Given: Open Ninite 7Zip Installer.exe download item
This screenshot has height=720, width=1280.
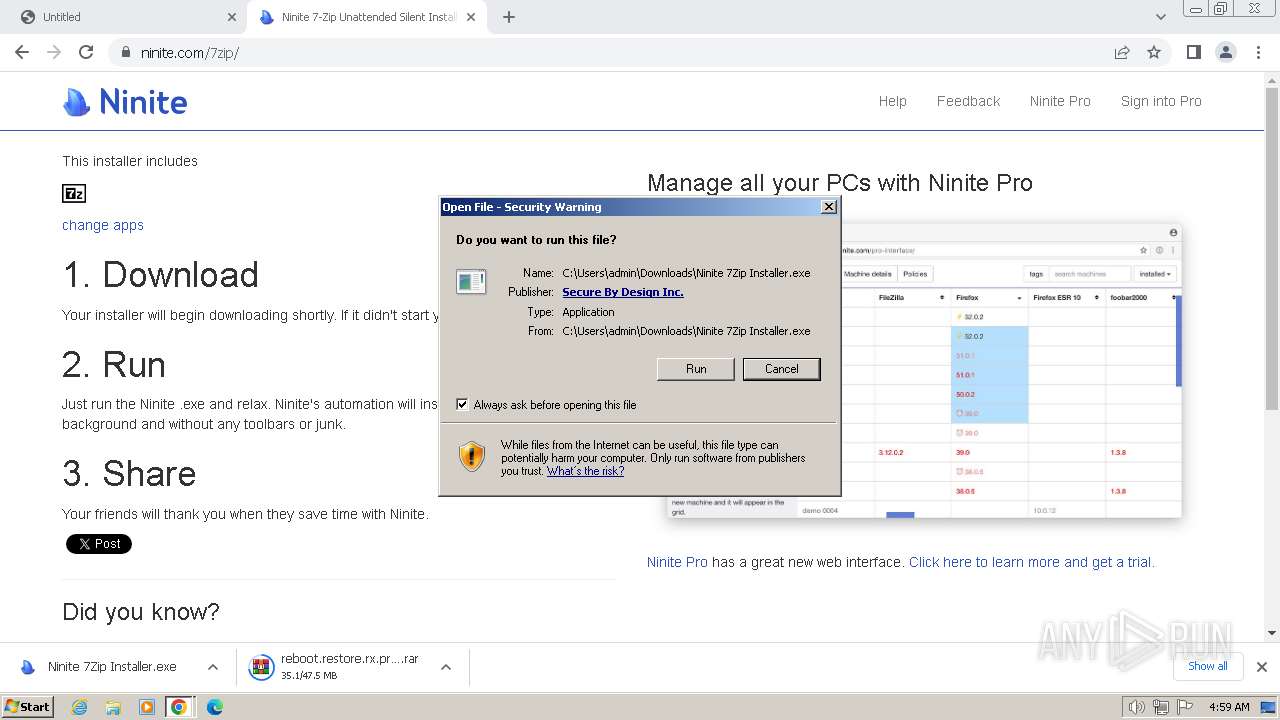Looking at the screenshot, I should click(100, 667).
